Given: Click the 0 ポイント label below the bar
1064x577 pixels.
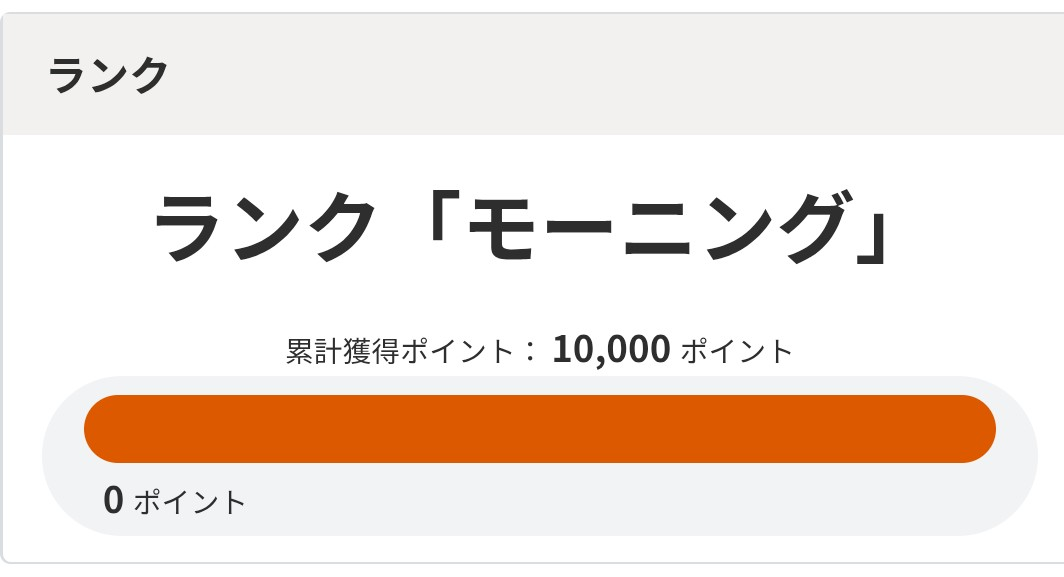Looking at the screenshot, I should [x=175, y=500].
